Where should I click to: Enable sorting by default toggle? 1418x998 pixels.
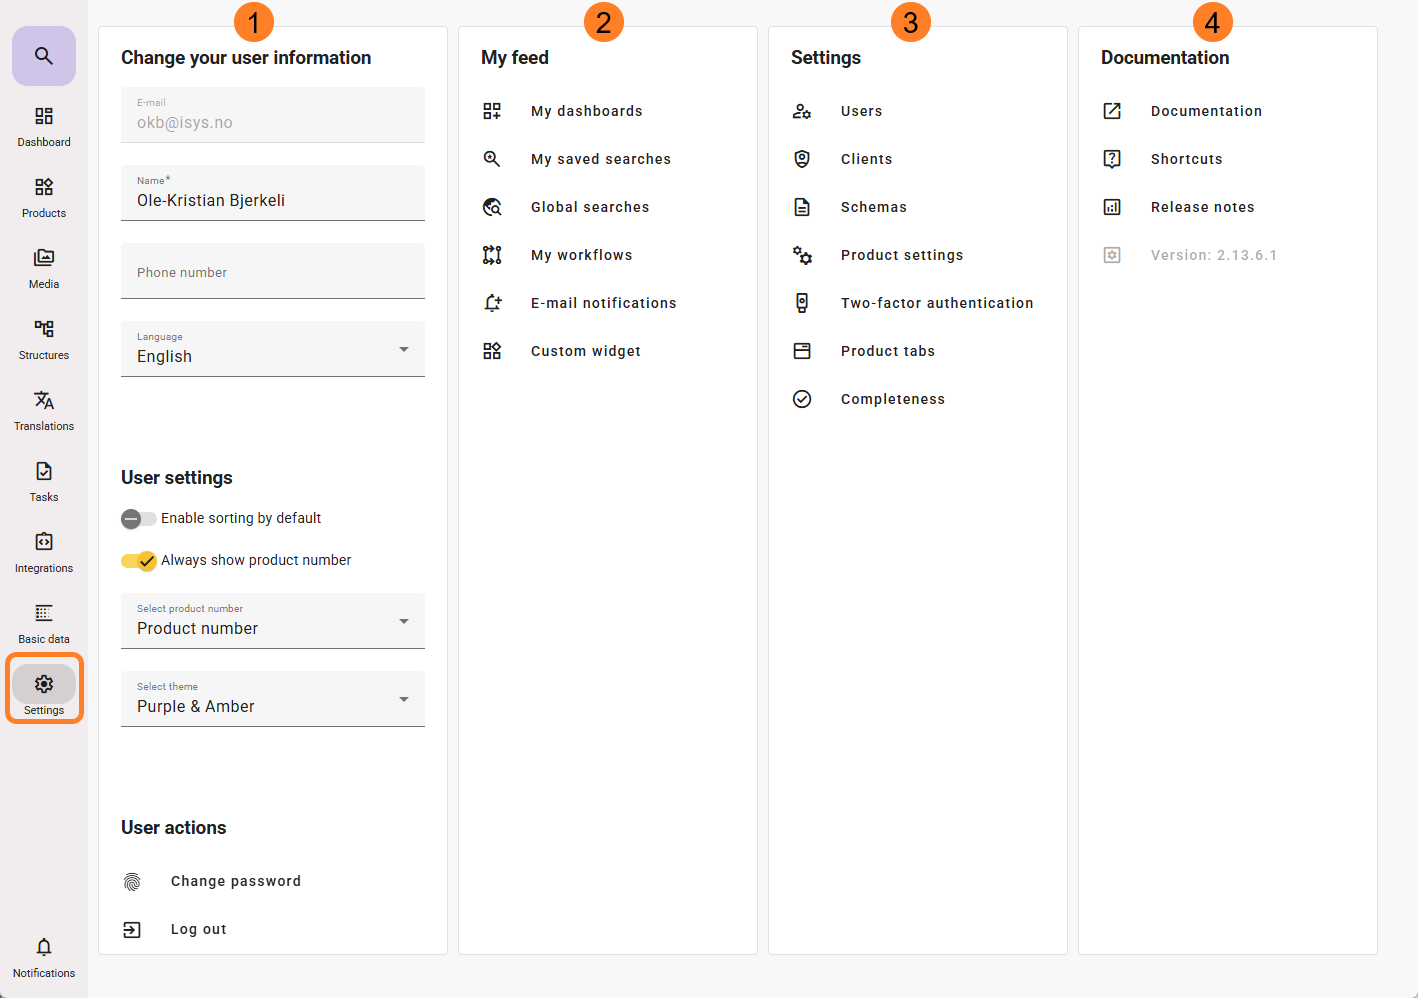(138, 518)
